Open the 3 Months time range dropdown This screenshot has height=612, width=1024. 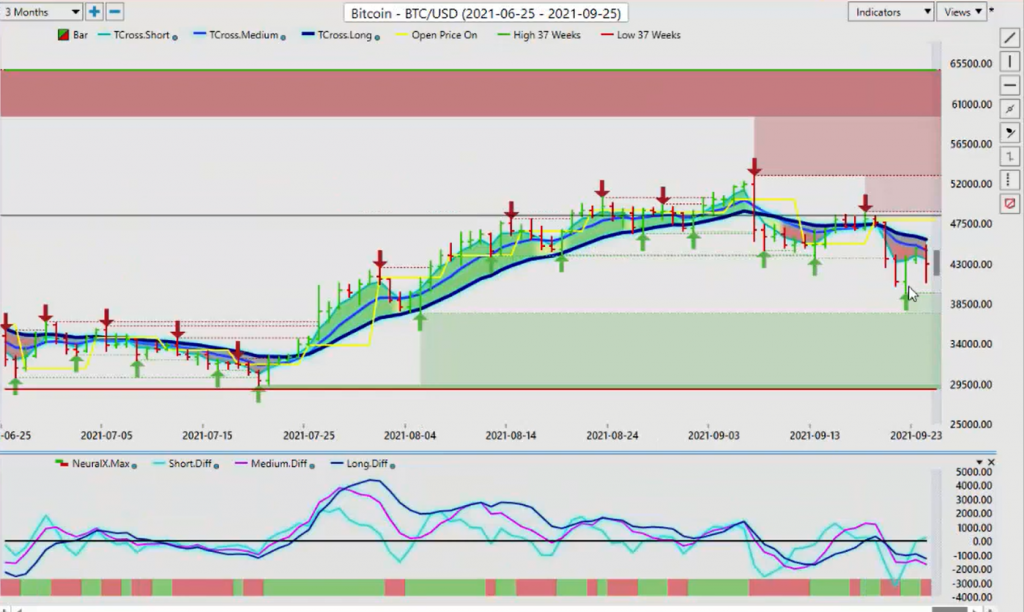pyautogui.click(x=40, y=12)
